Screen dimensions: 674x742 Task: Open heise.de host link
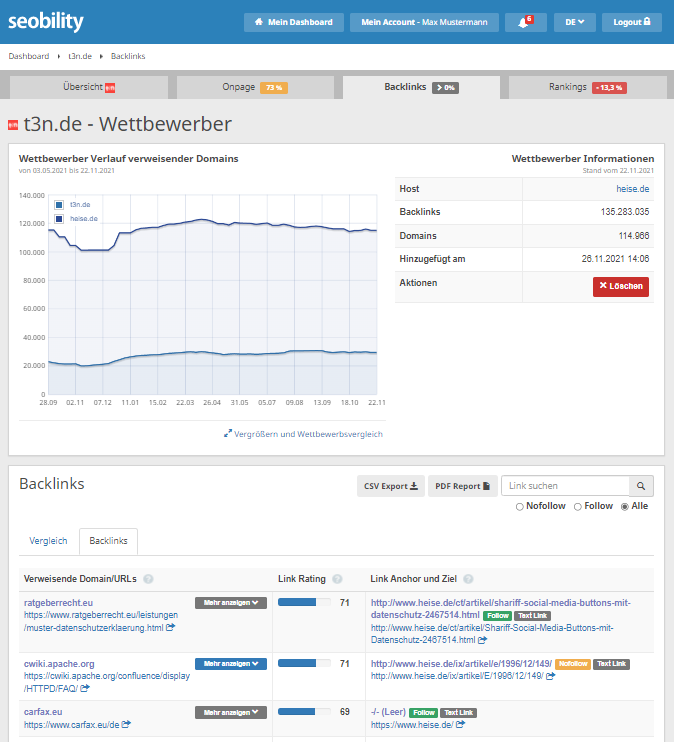[x=632, y=189]
